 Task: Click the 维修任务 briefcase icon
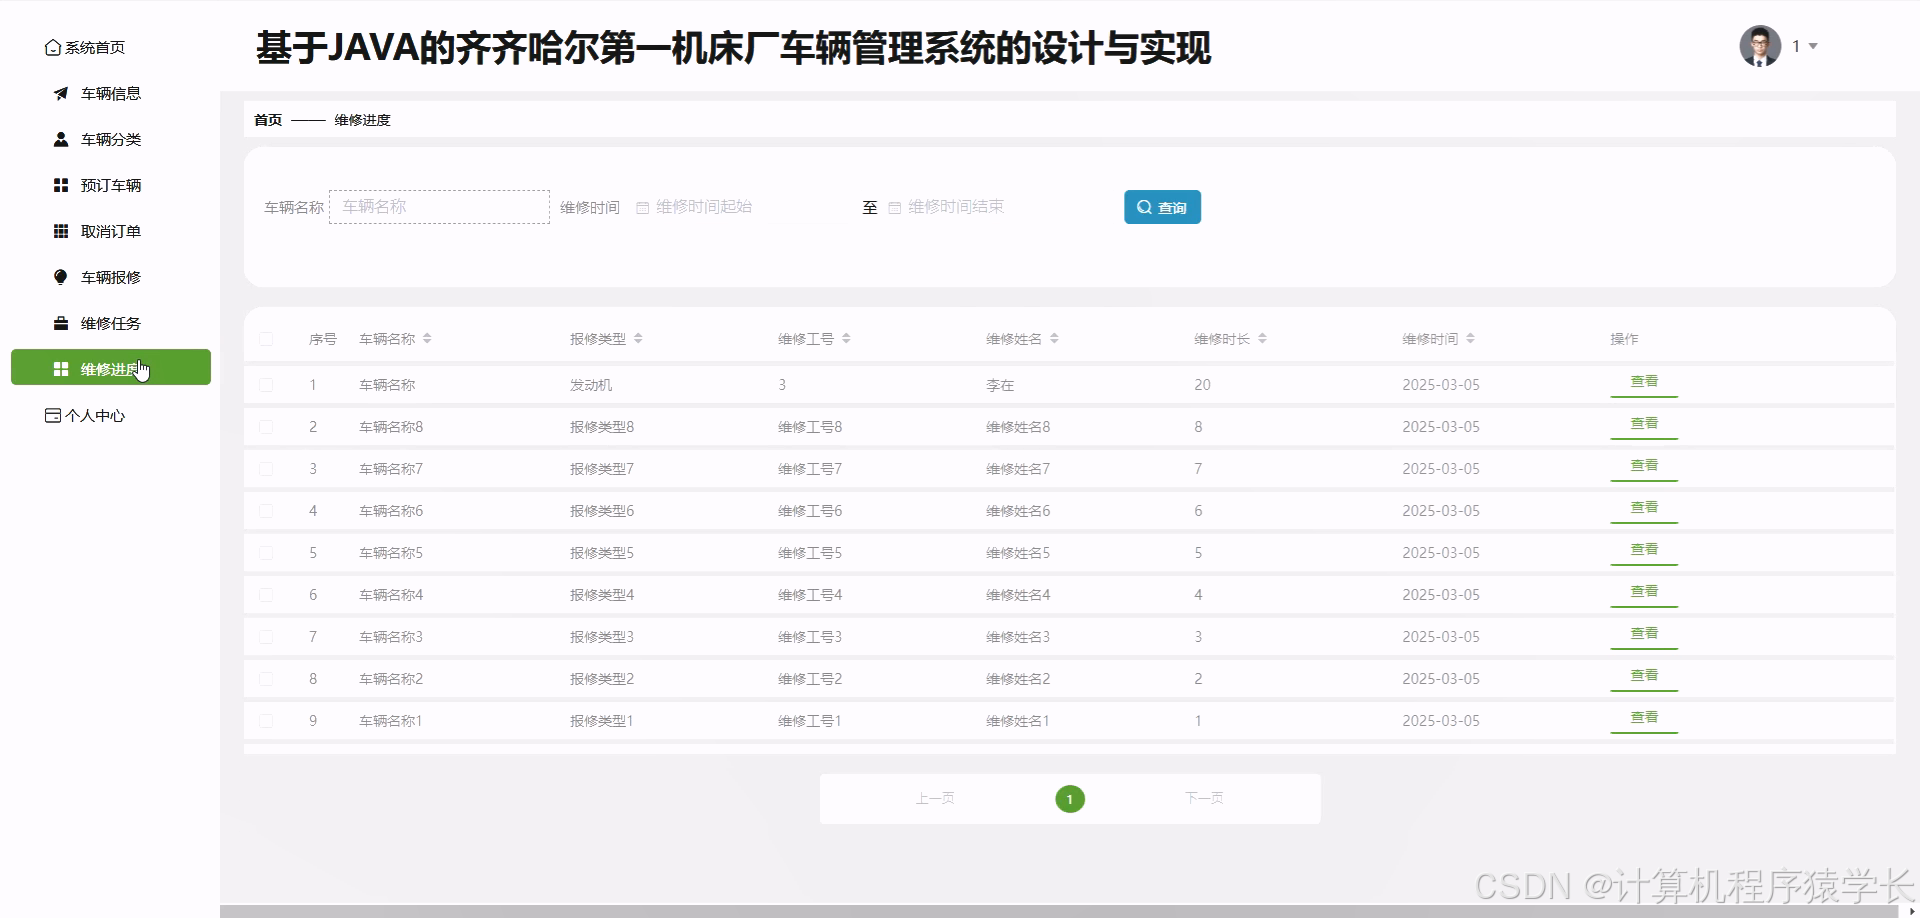coord(61,323)
